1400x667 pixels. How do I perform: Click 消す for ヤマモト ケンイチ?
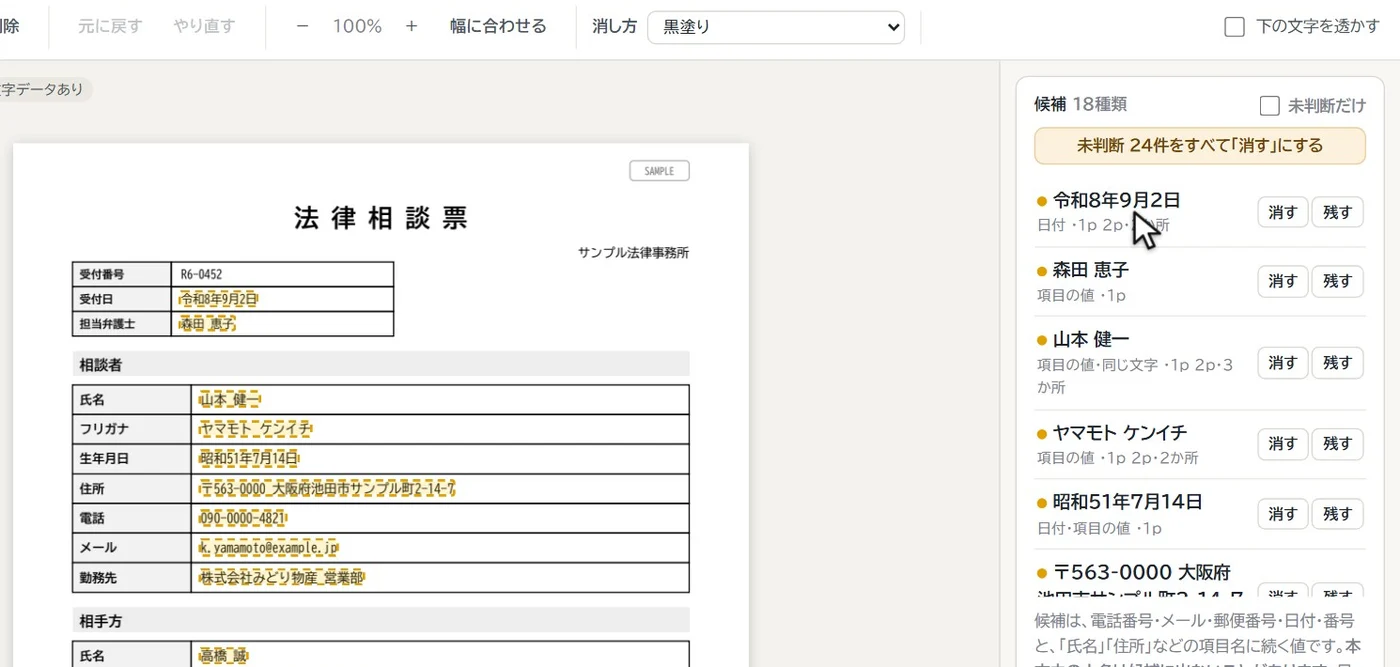(1283, 444)
